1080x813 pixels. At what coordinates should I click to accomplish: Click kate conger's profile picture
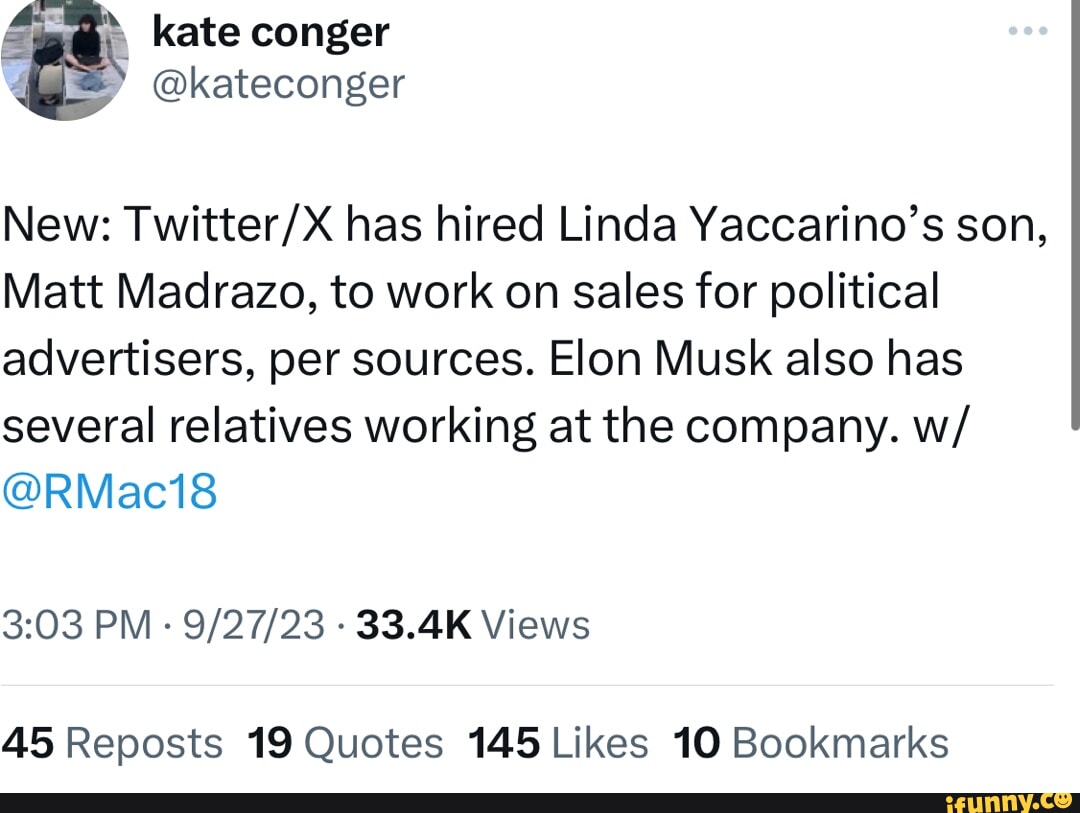[x=64, y=60]
